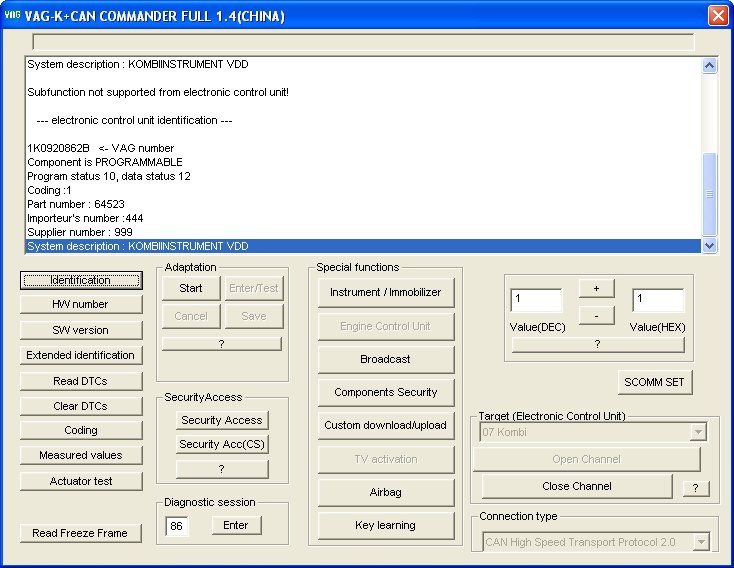Open the SecurityAccess help question mark
The width and height of the screenshot is (734, 568).
[222, 469]
